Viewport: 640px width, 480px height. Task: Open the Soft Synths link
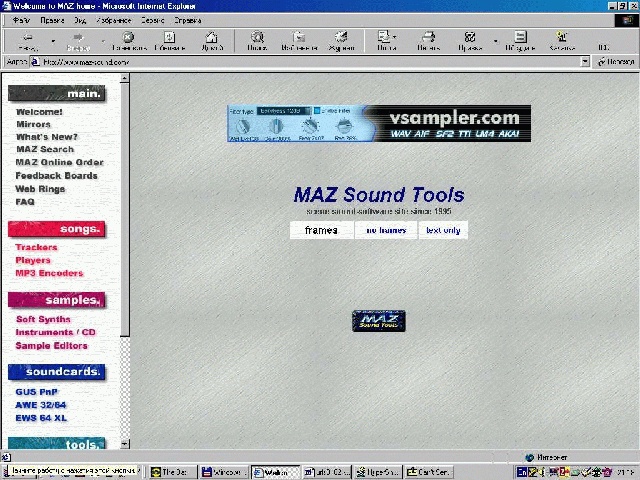click(x=43, y=319)
